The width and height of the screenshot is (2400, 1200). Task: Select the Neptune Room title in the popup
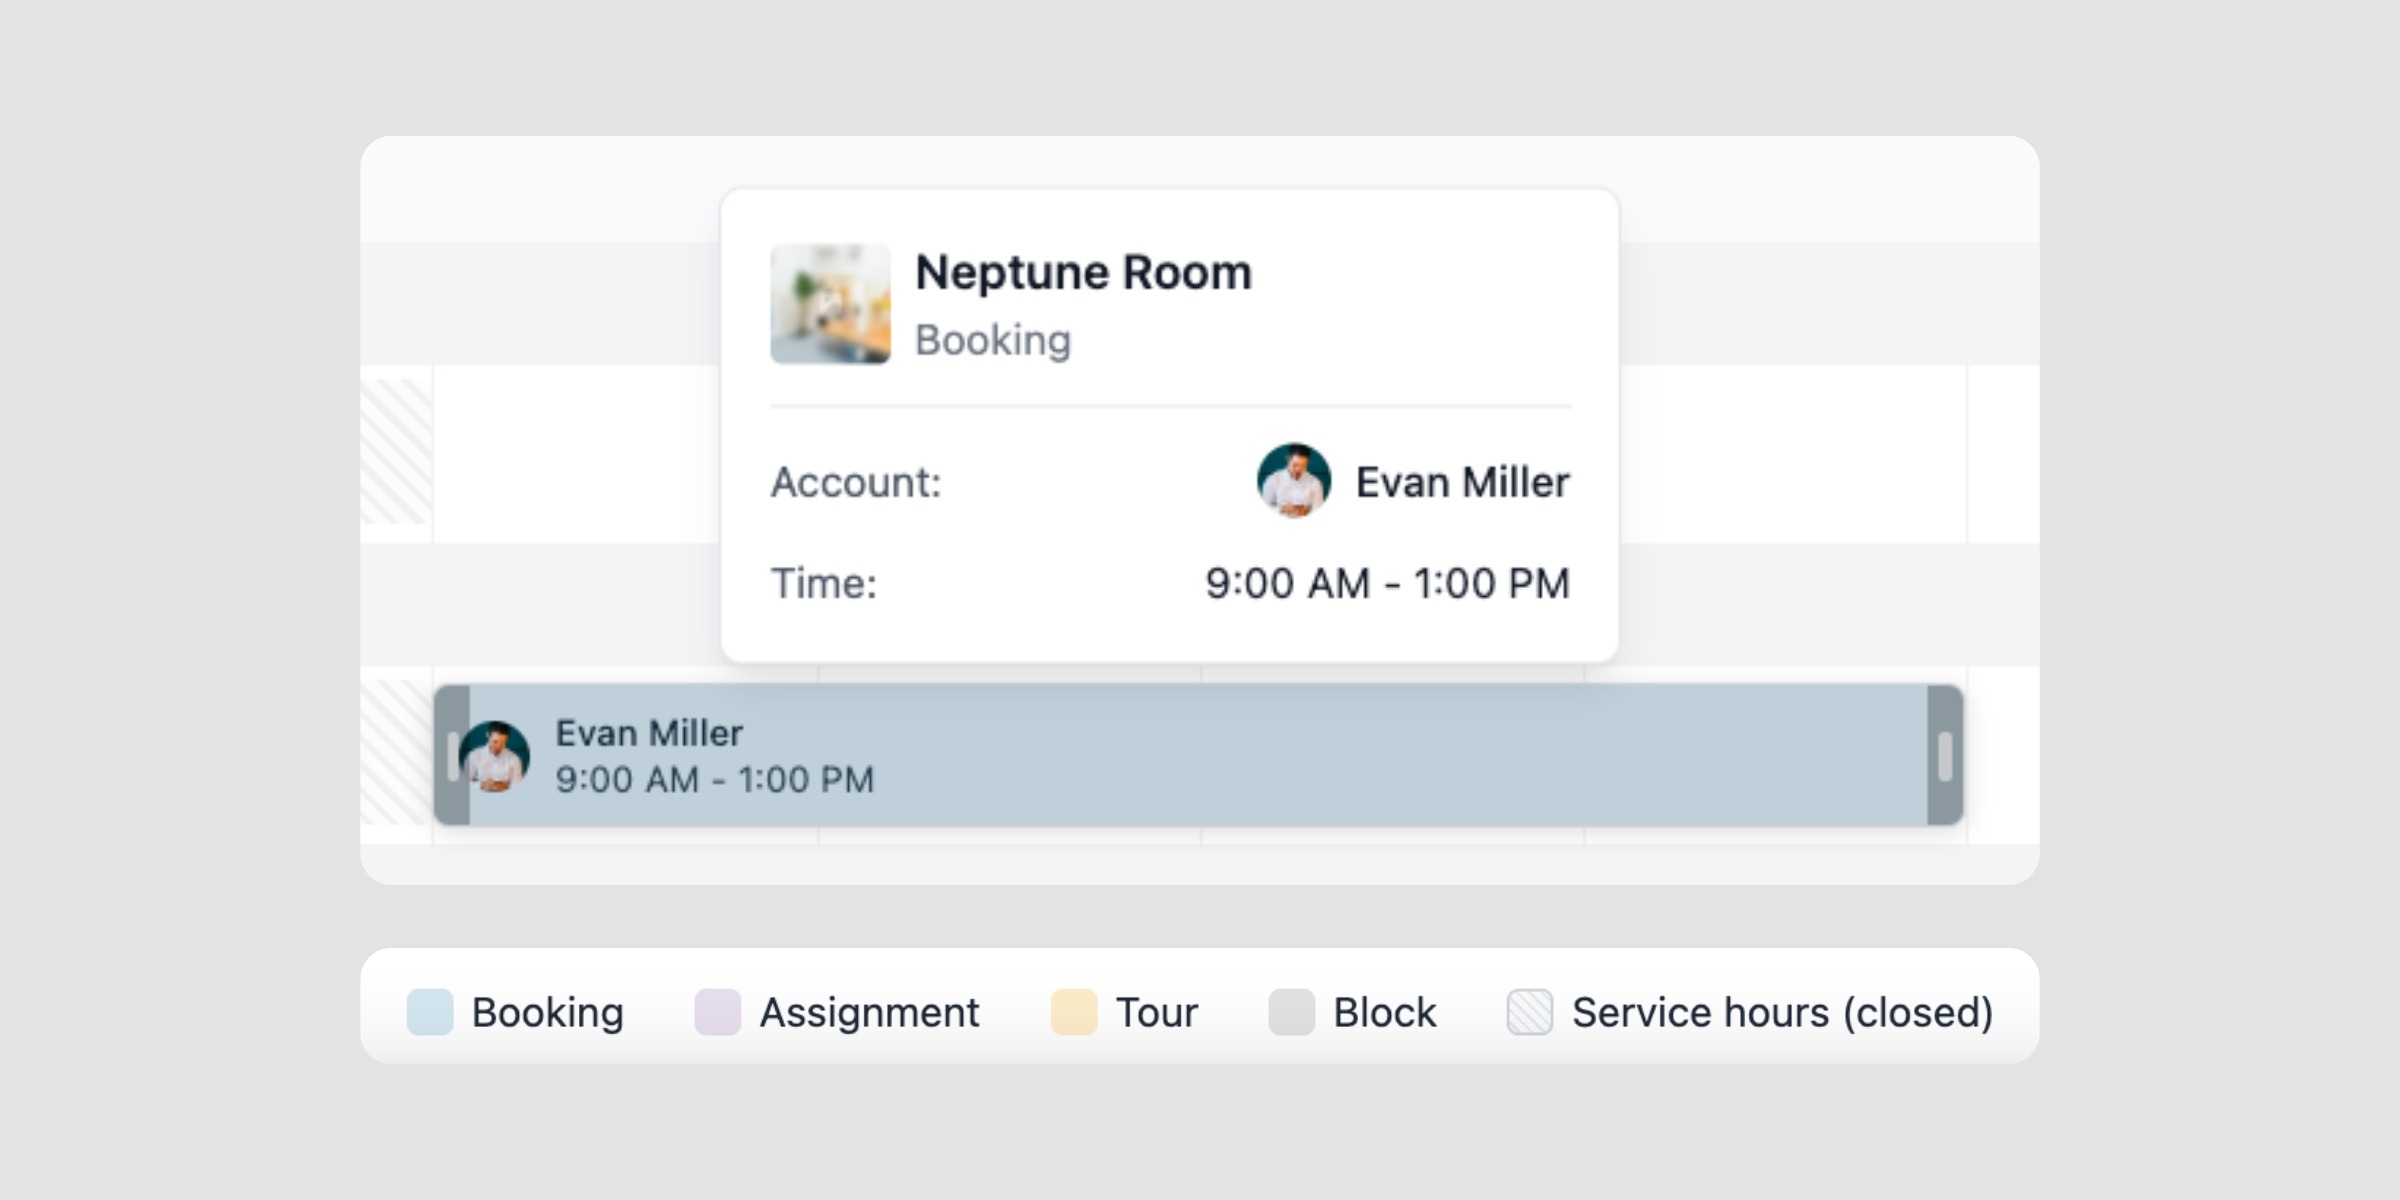(x=1083, y=272)
